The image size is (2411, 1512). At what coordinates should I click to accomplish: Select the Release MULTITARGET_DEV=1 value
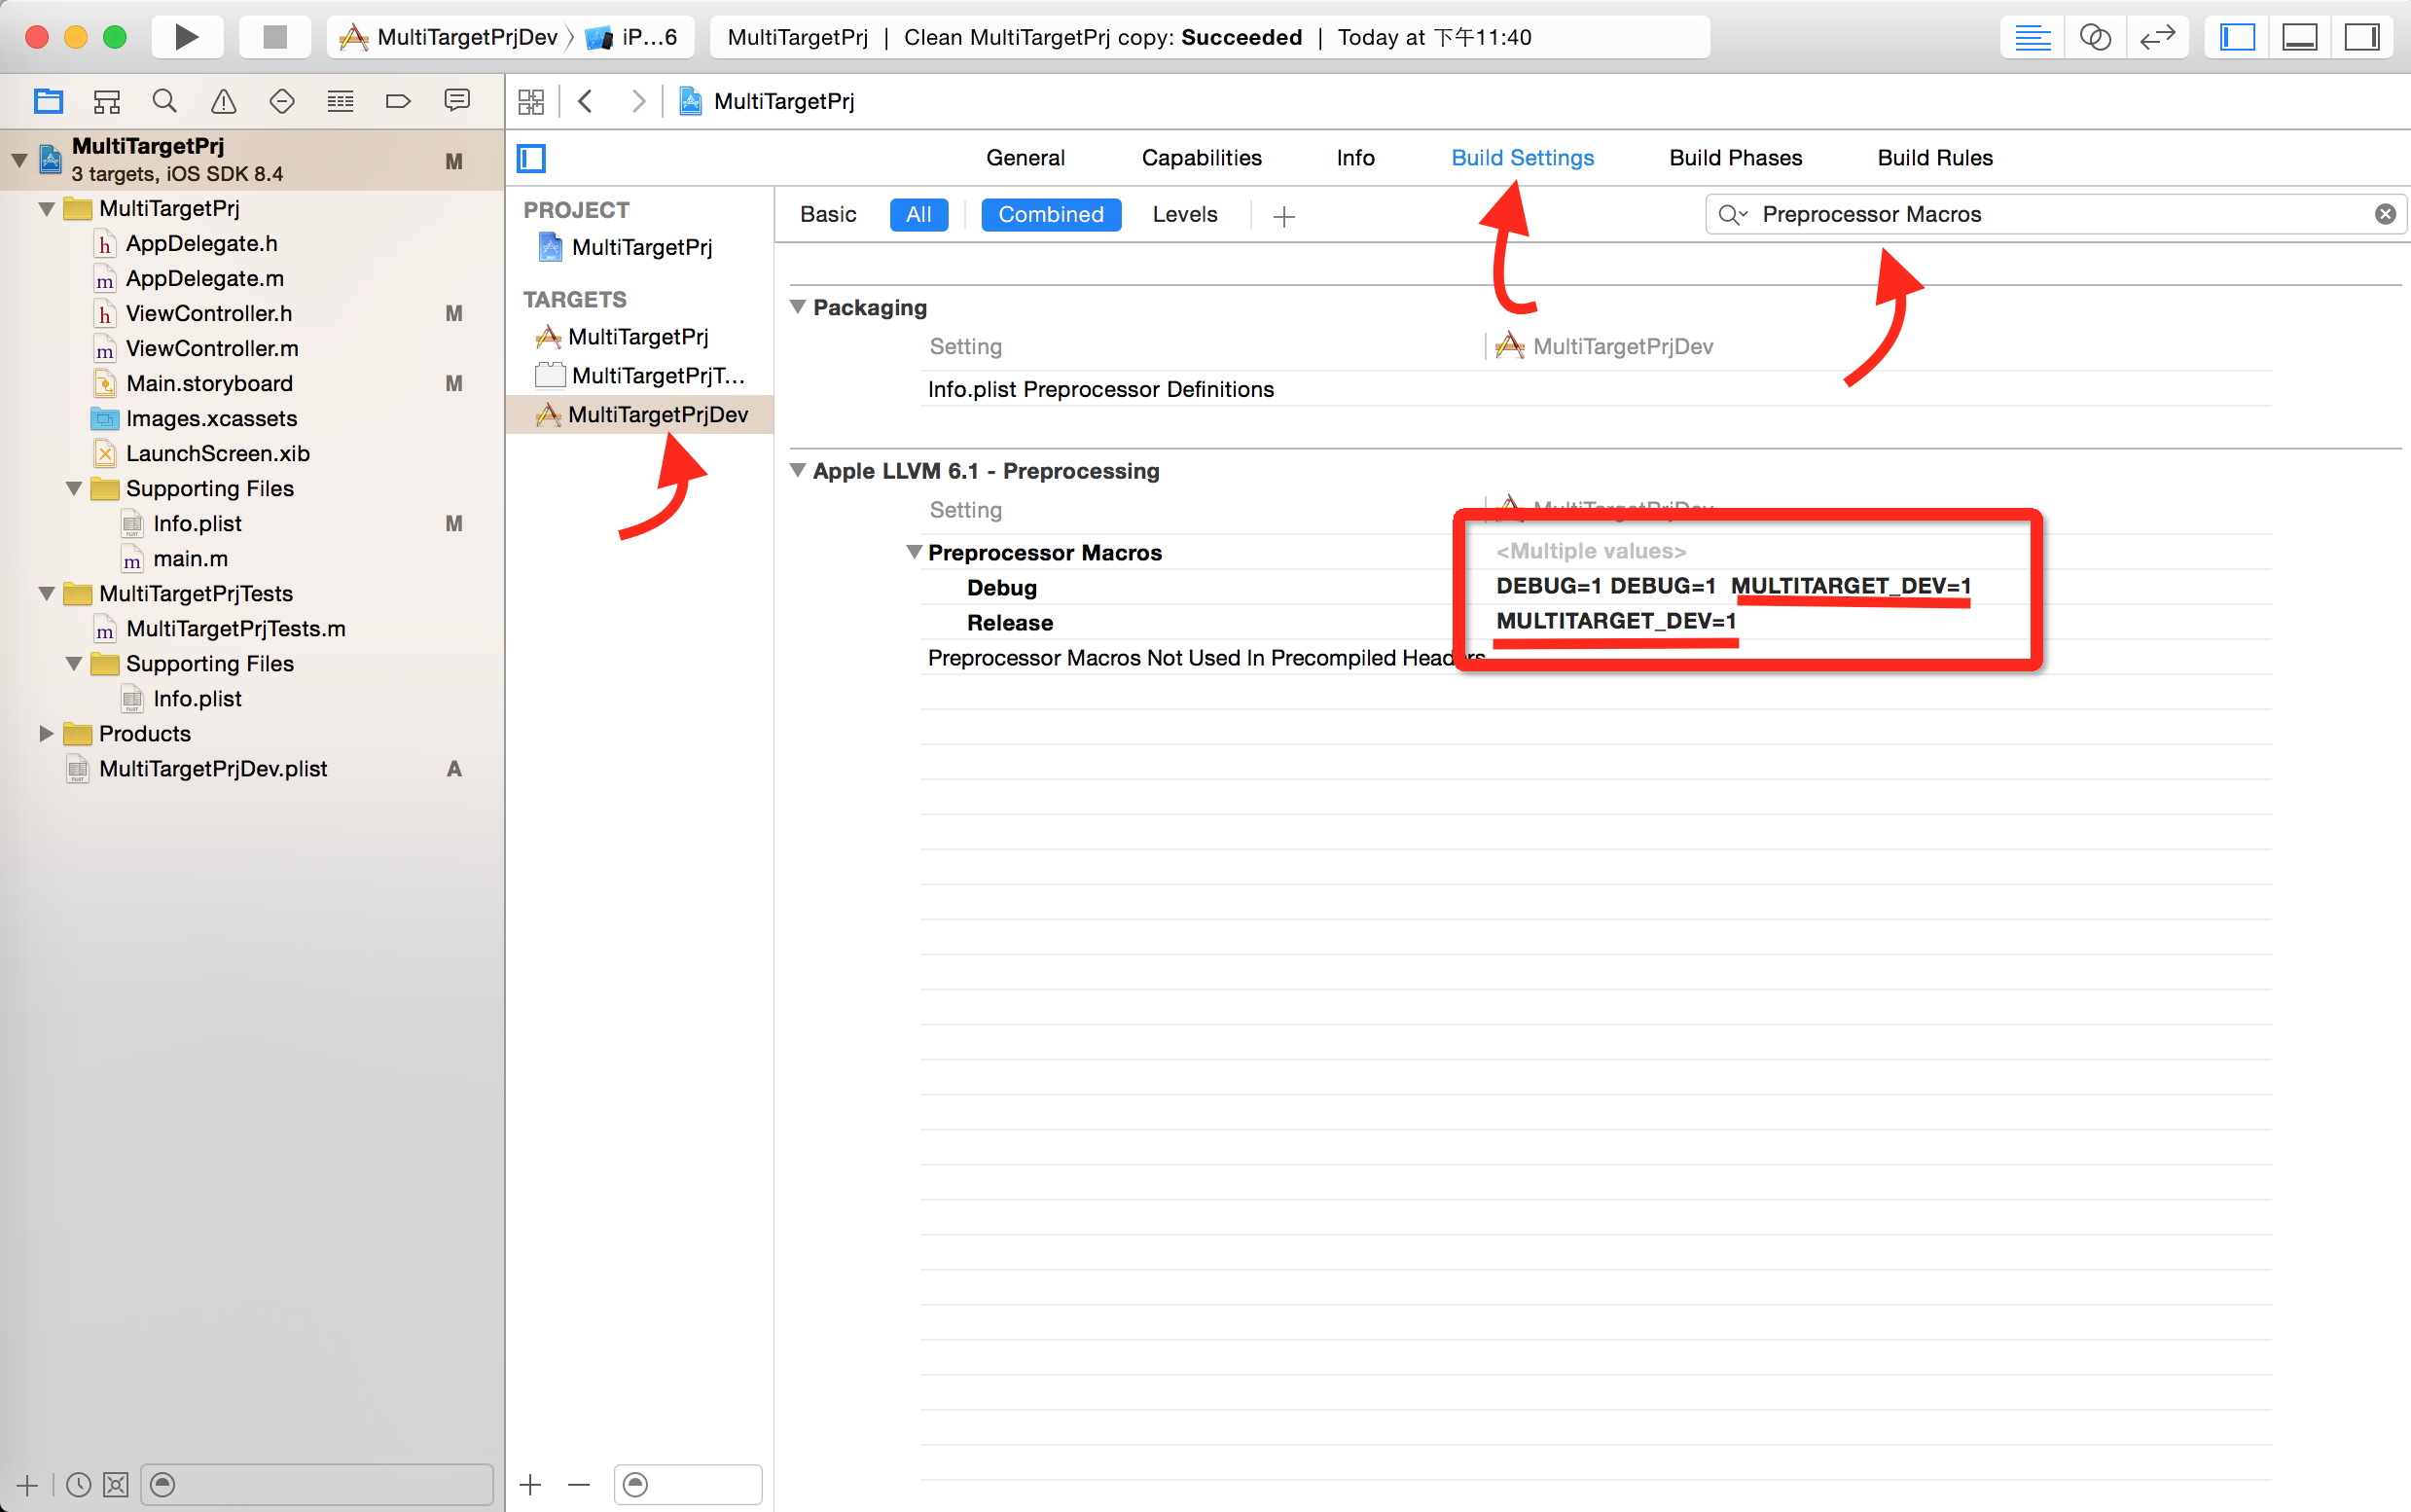tap(1616, 621)
